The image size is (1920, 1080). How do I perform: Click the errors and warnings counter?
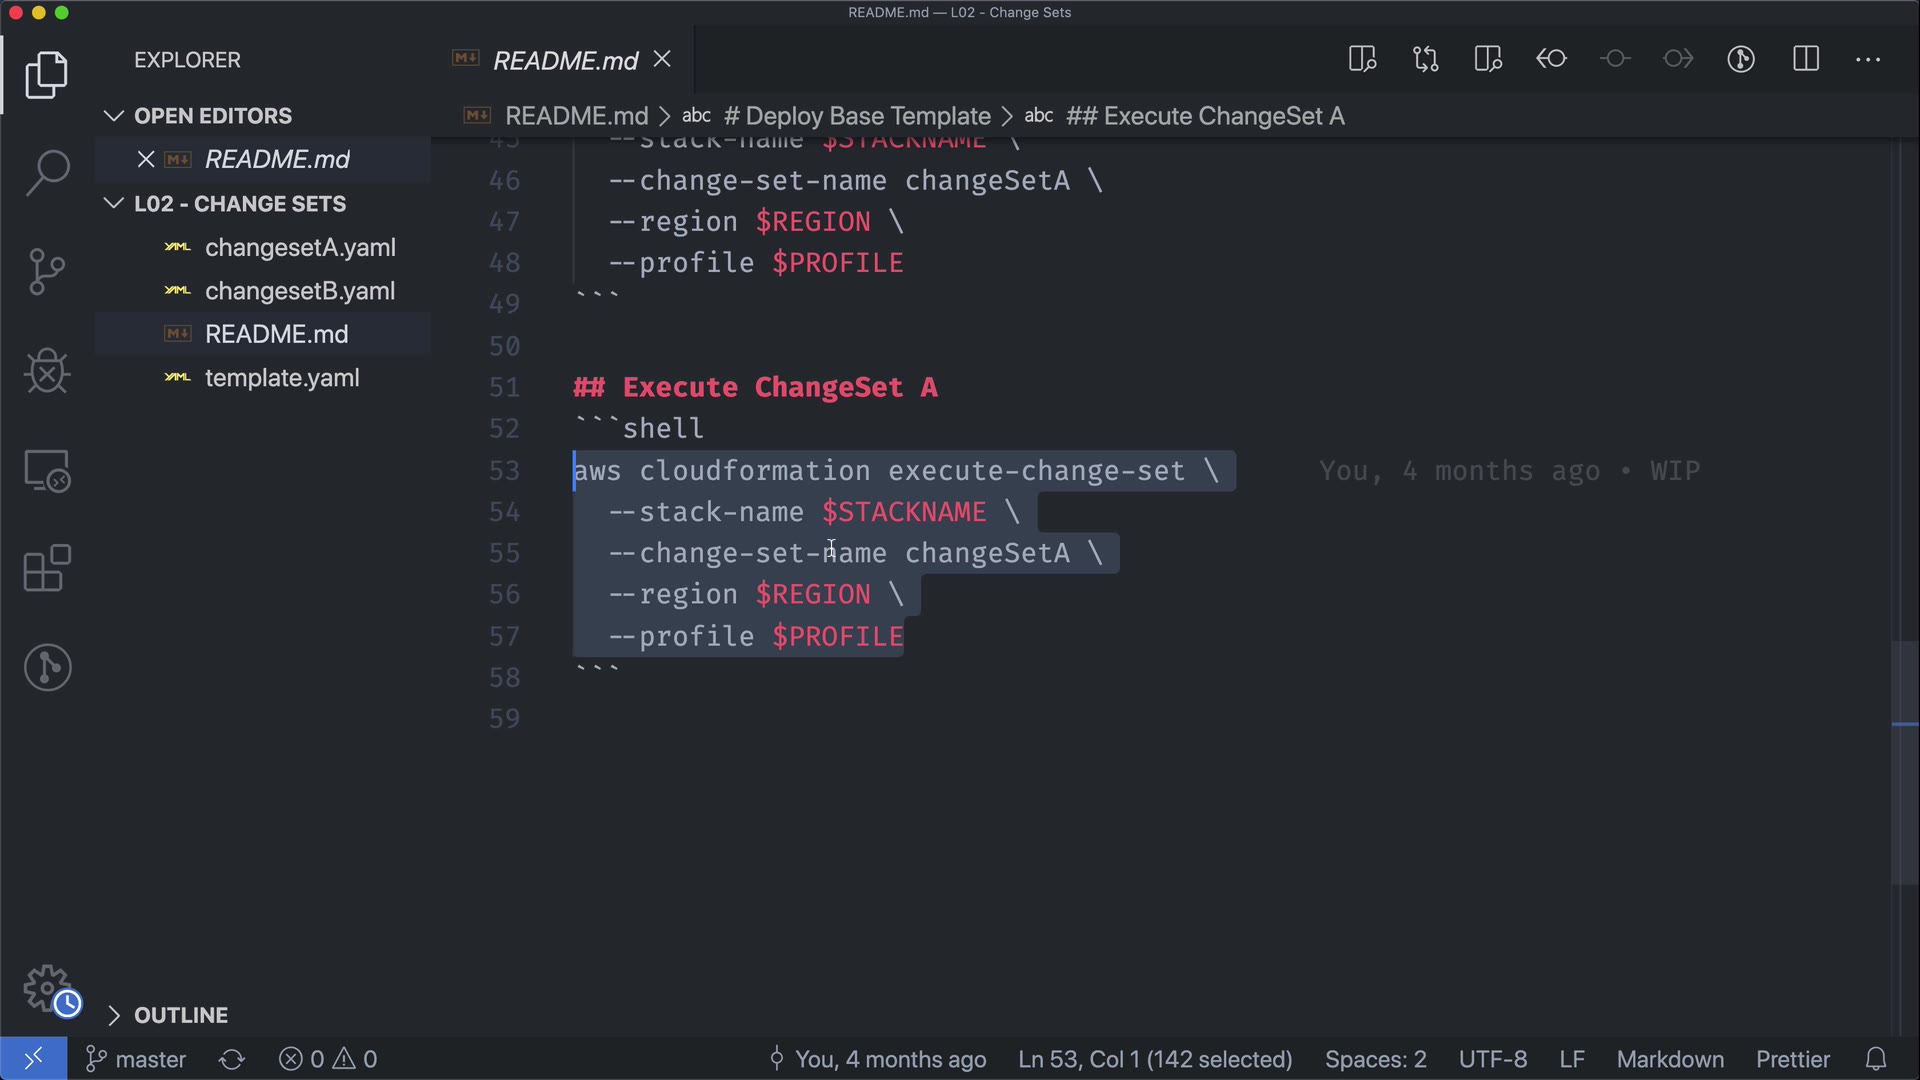click(328, 1059)
